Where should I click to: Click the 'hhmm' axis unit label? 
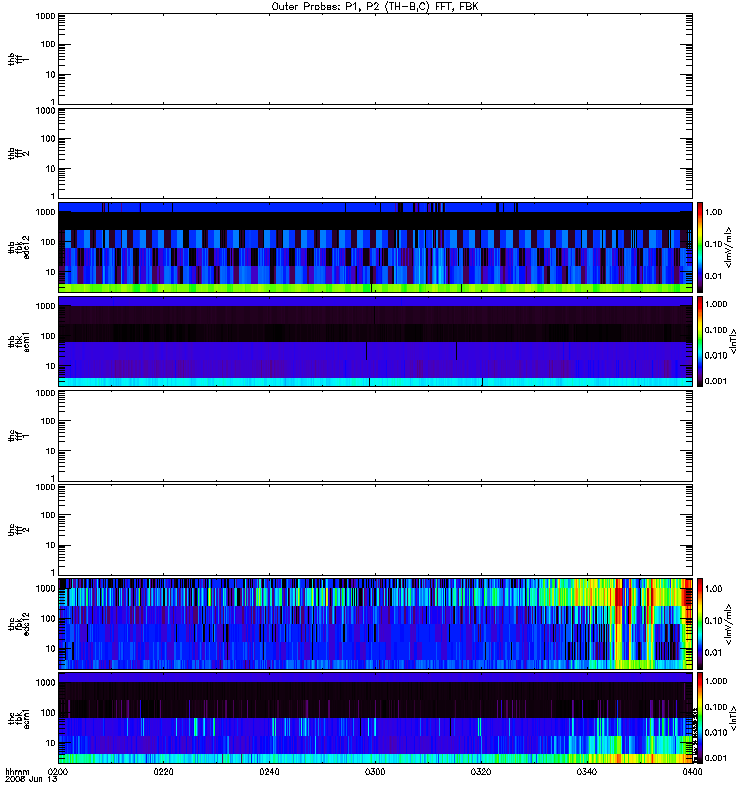pos(17,772)
